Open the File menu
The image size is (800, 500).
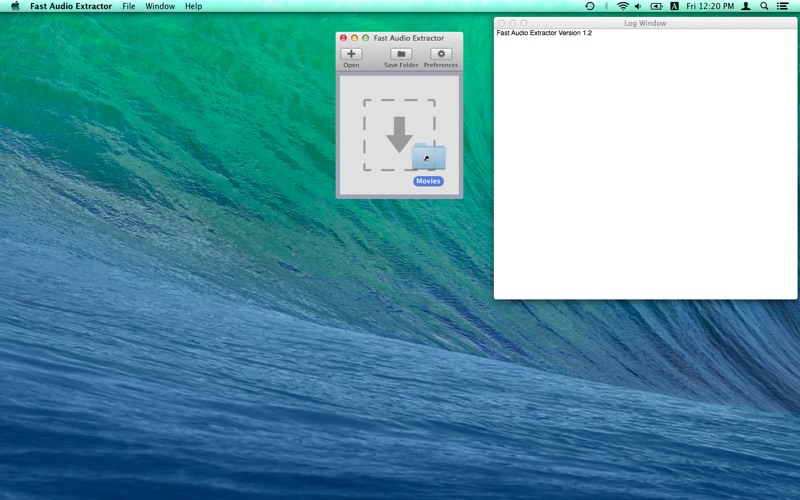pos(128,6)
